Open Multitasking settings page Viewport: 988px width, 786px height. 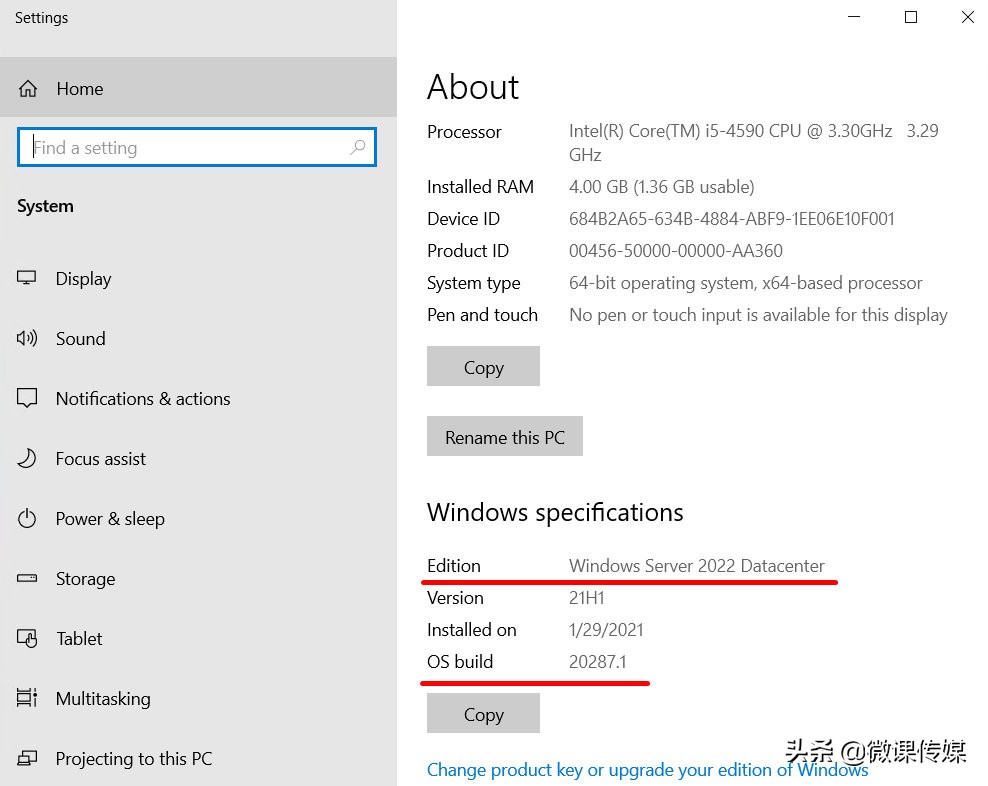click(198, 698)
